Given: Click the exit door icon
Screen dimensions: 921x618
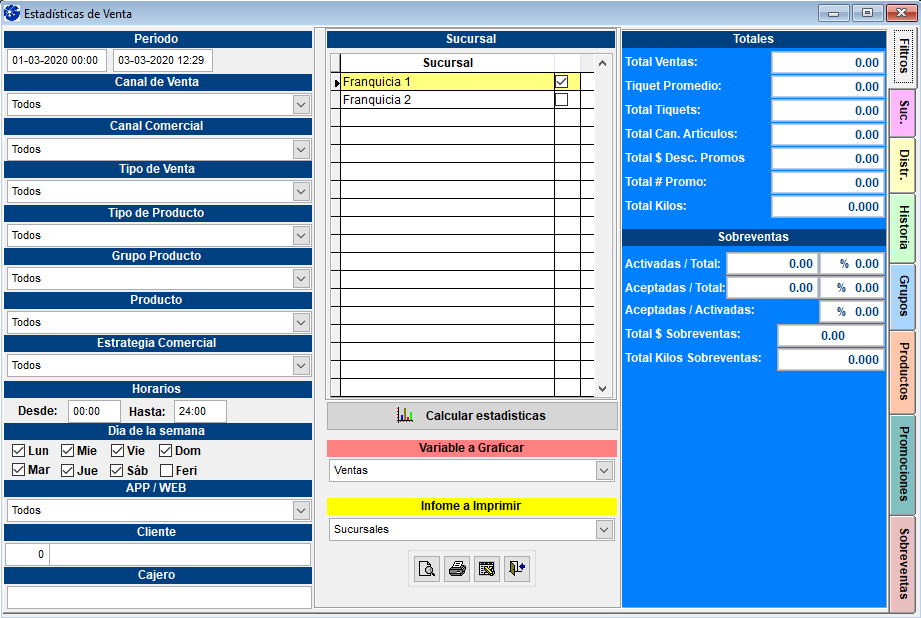Looking at the screenshot, I should [x=517, y=569].
